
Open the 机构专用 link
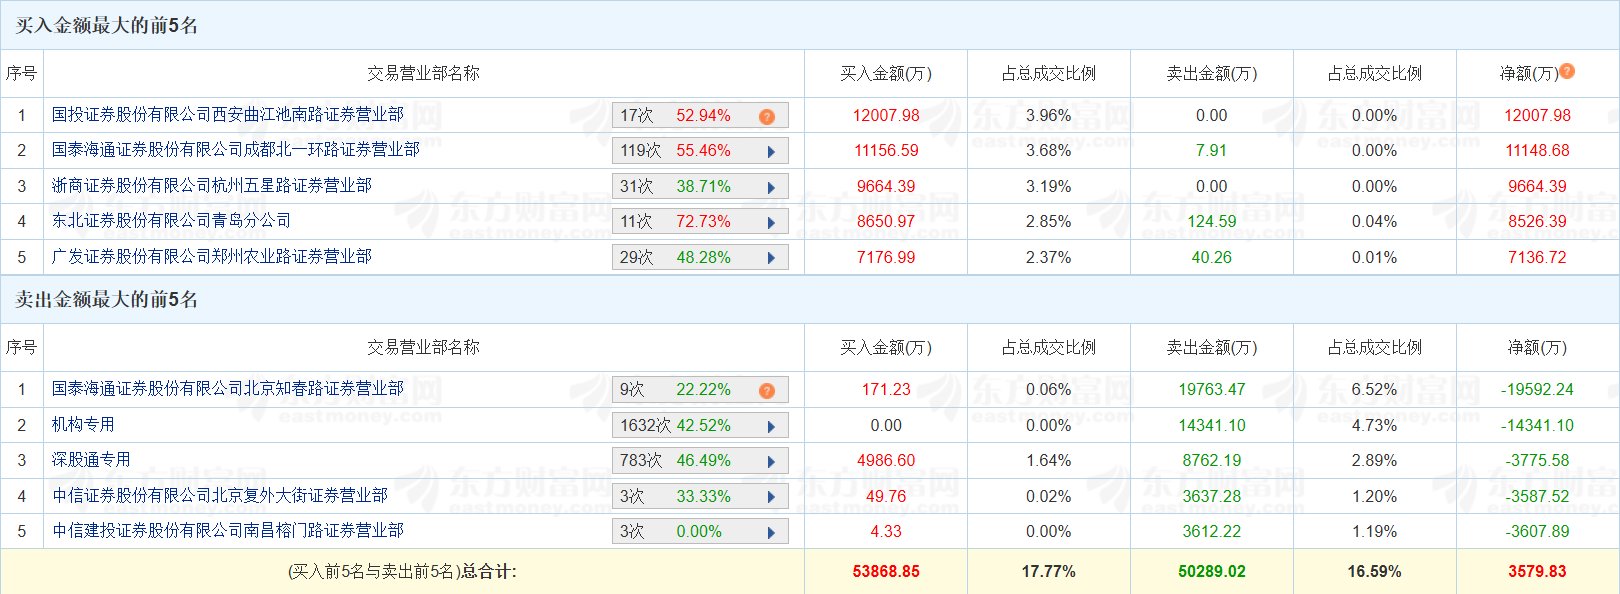point(83,425)
